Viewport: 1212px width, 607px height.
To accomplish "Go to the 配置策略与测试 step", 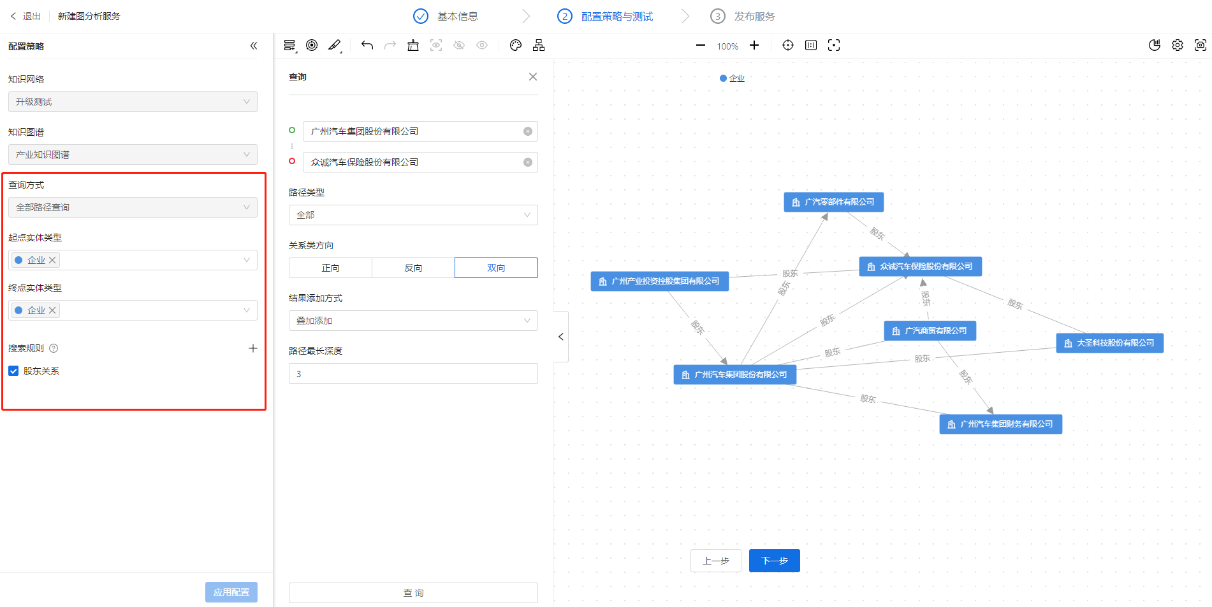I will pos(605,16).
